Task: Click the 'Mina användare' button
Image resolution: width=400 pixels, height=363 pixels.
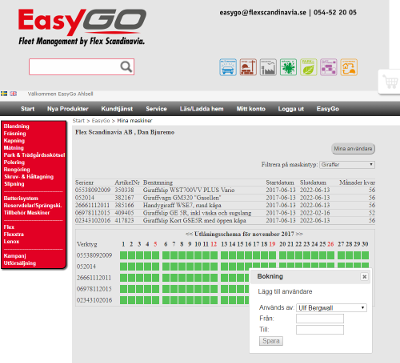Action: (x=353, y=149)
